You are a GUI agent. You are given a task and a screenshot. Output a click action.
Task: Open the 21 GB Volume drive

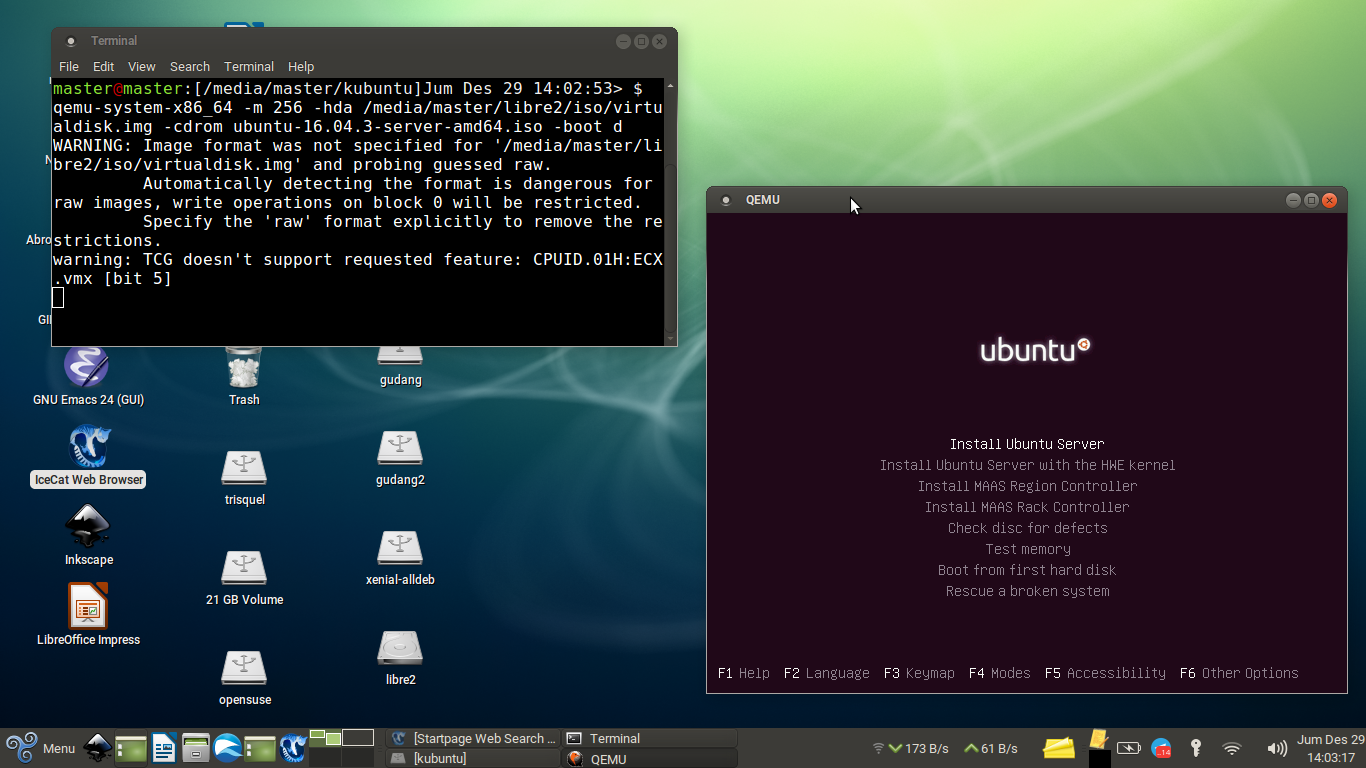[244, 565]
